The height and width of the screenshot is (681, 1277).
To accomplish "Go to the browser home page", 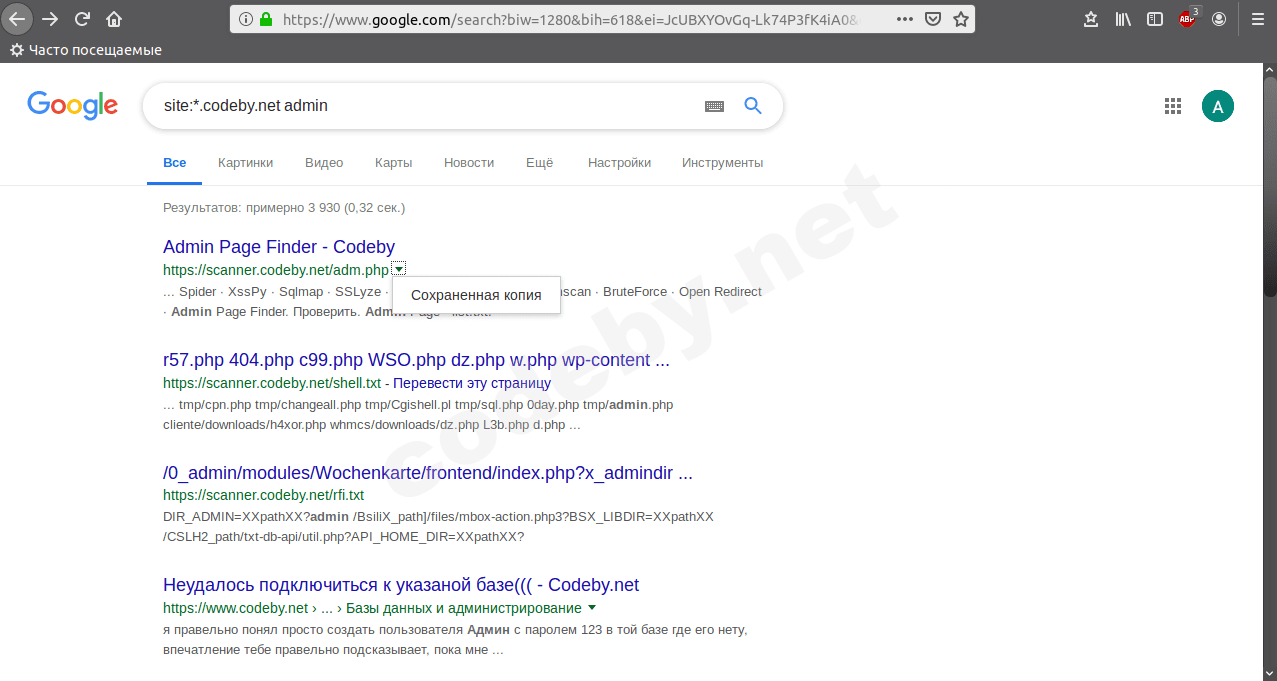I will pyautogui.click(x=114, y=19).
